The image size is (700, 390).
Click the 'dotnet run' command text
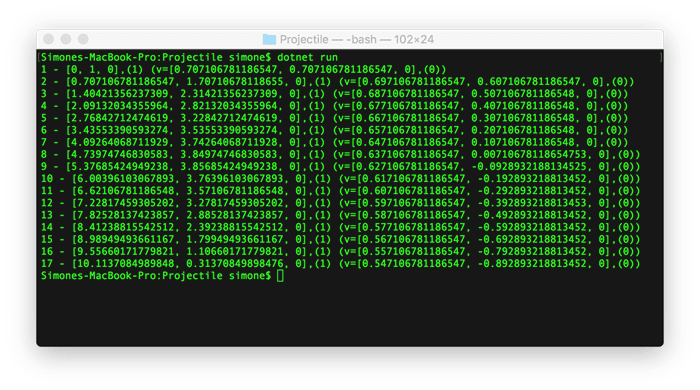[x=307, y=57]
